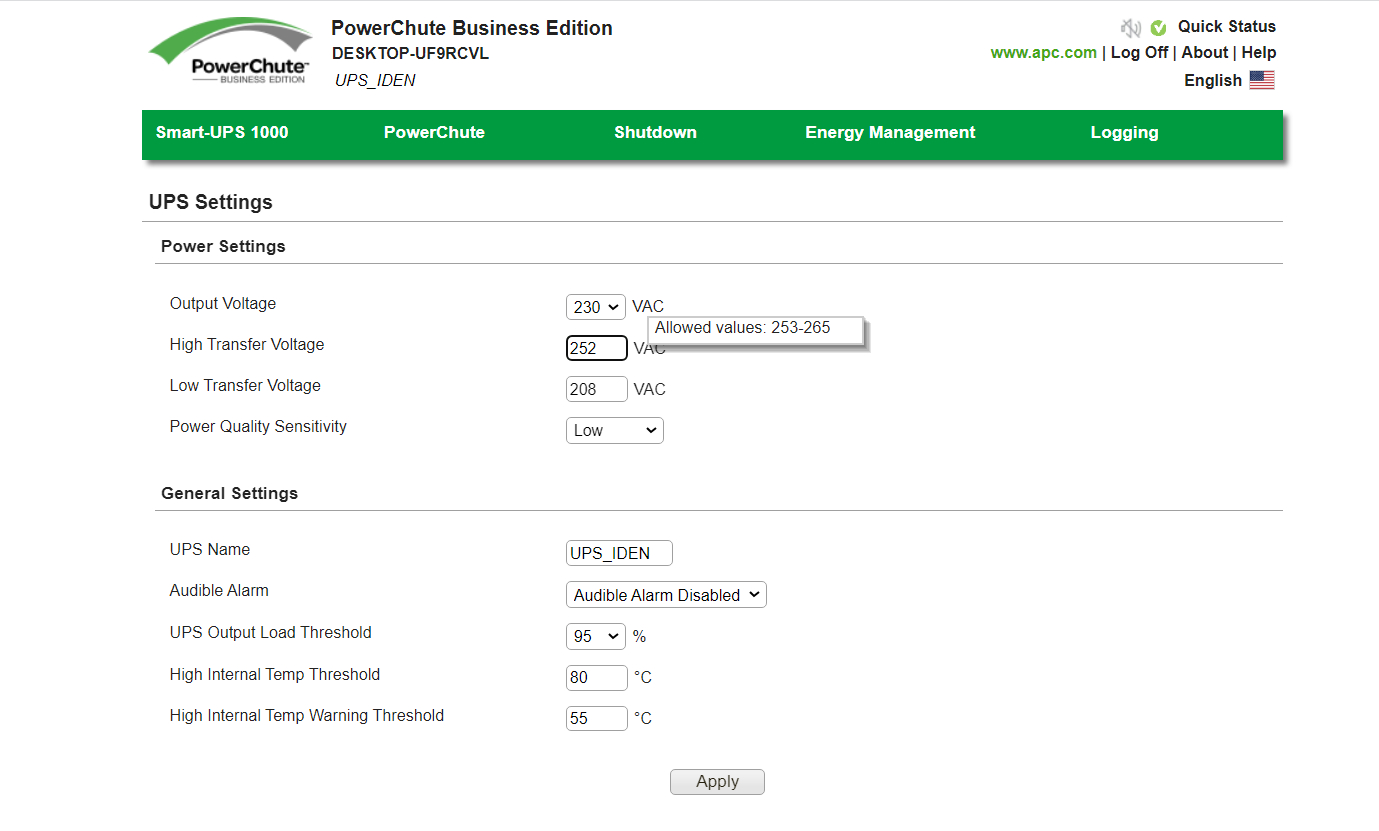Click the 'UPS Settings' page heading

click(x=211, y=202)
